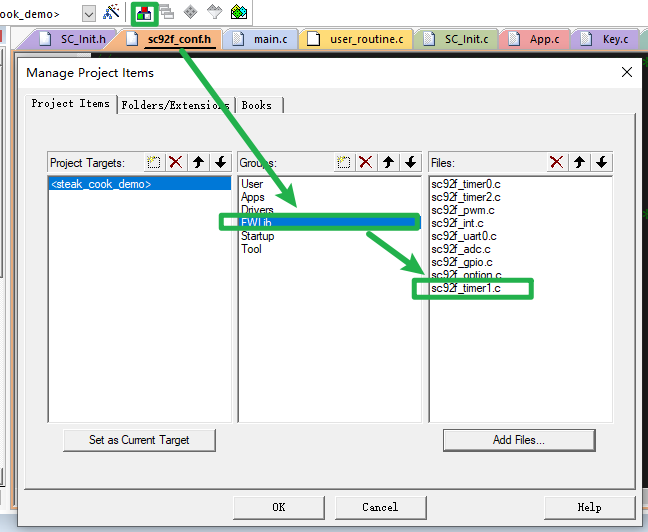The height and width of the screenshot is (532, 648).
Task: Click the Manage Run-Time Environment diamond icon
Action: click(x=190, y=12)
